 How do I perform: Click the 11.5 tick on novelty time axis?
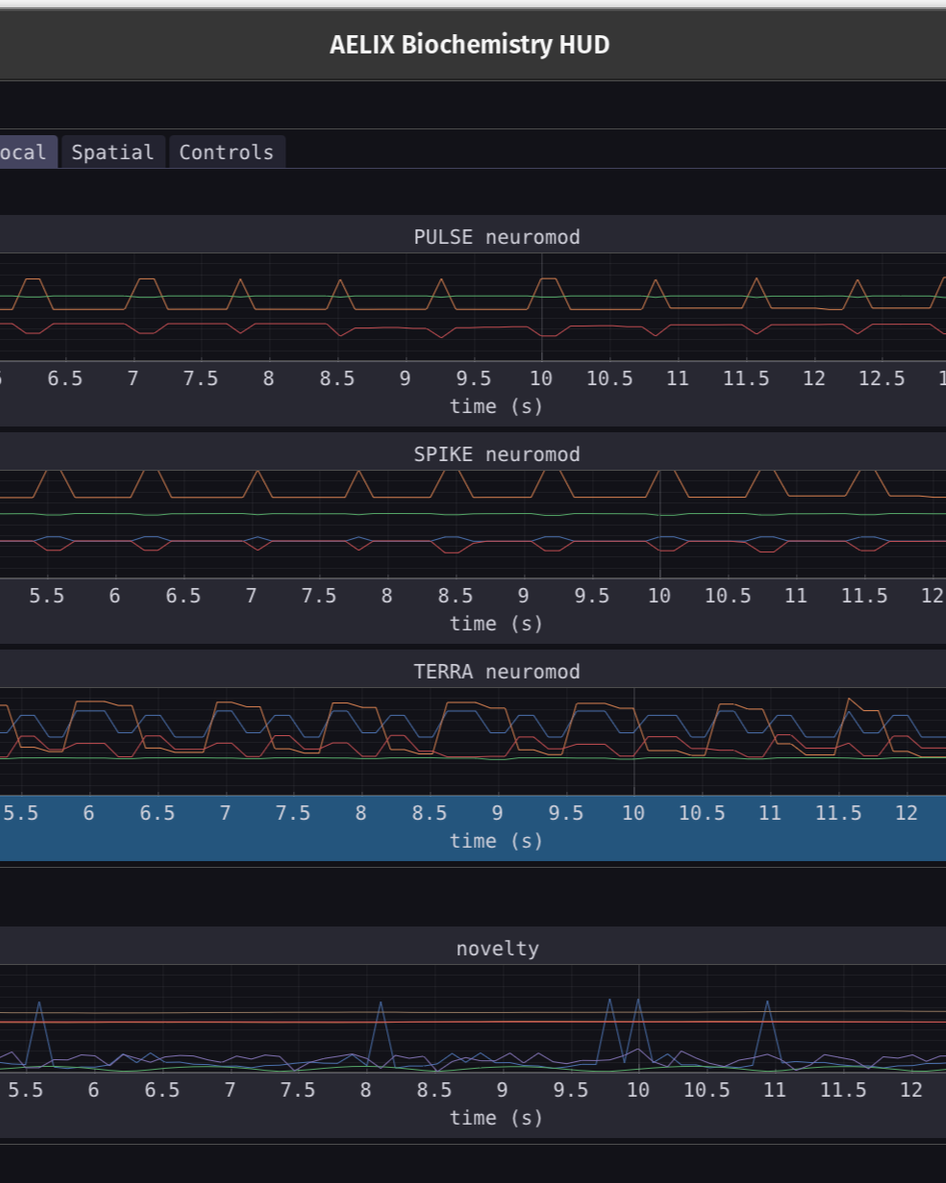pos(843,1090)
